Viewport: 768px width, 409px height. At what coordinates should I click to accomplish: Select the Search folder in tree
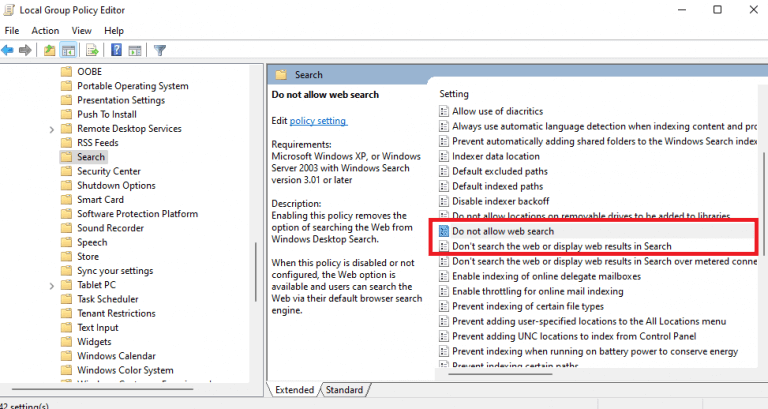[x=91, y=157]
